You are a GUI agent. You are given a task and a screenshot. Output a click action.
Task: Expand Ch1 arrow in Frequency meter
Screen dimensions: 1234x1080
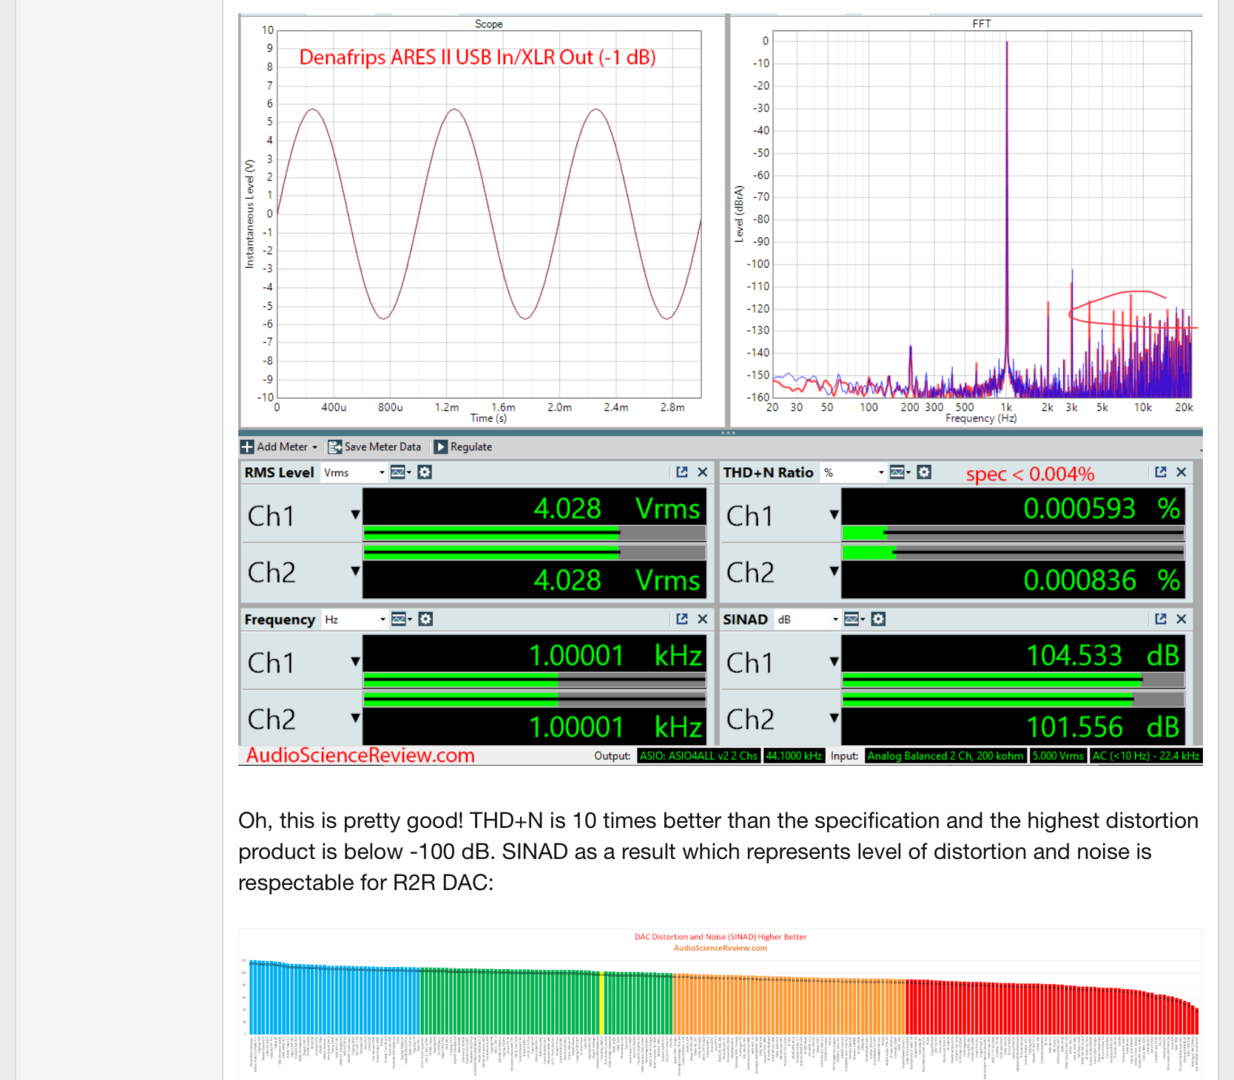point(355,662)
